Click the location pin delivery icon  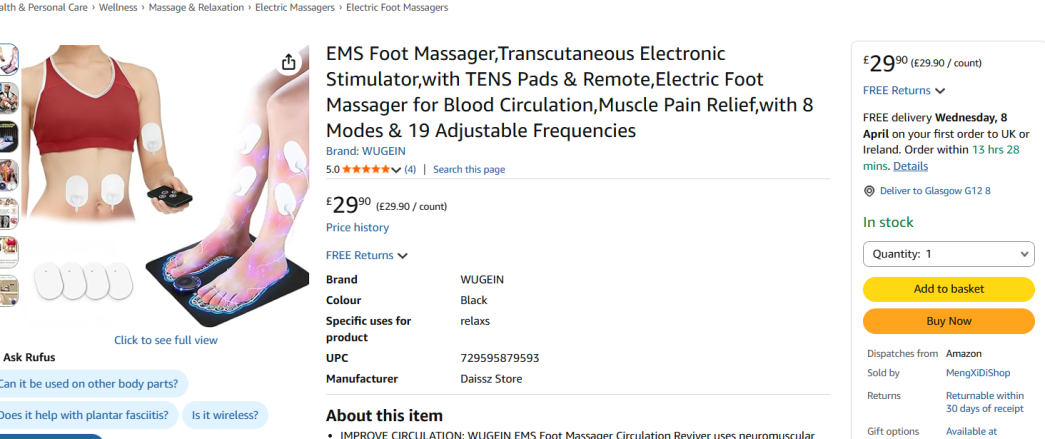(869, 191)
